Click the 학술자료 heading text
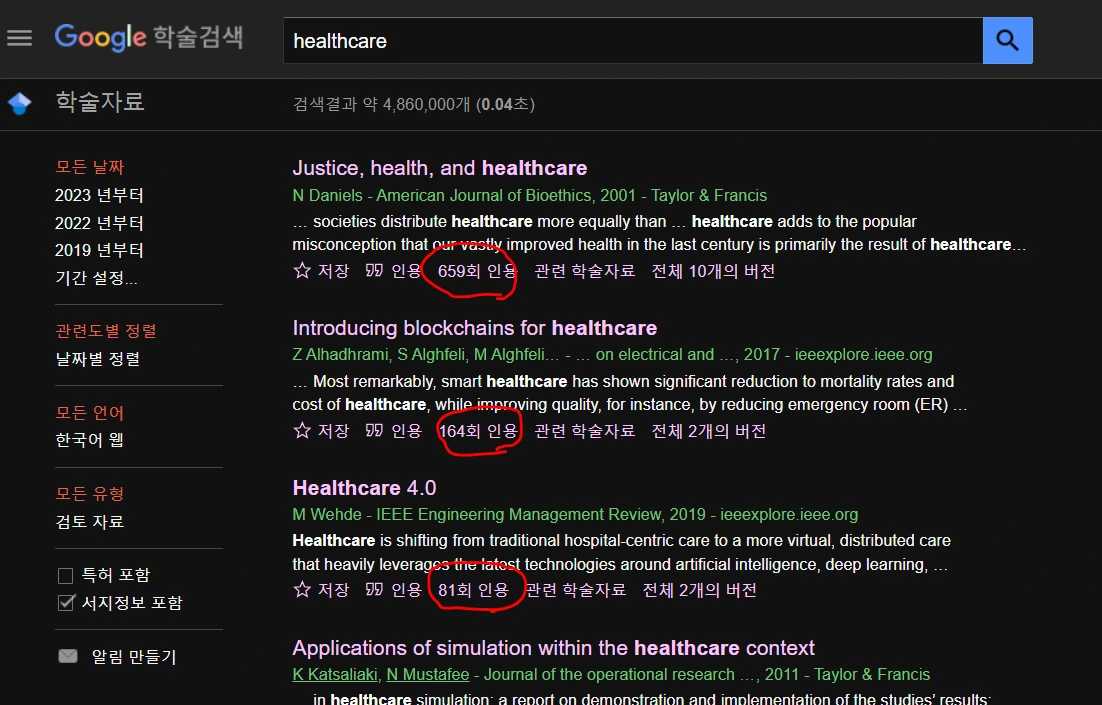This screenshot has height=705, width=1102. [x=100, y=102]
